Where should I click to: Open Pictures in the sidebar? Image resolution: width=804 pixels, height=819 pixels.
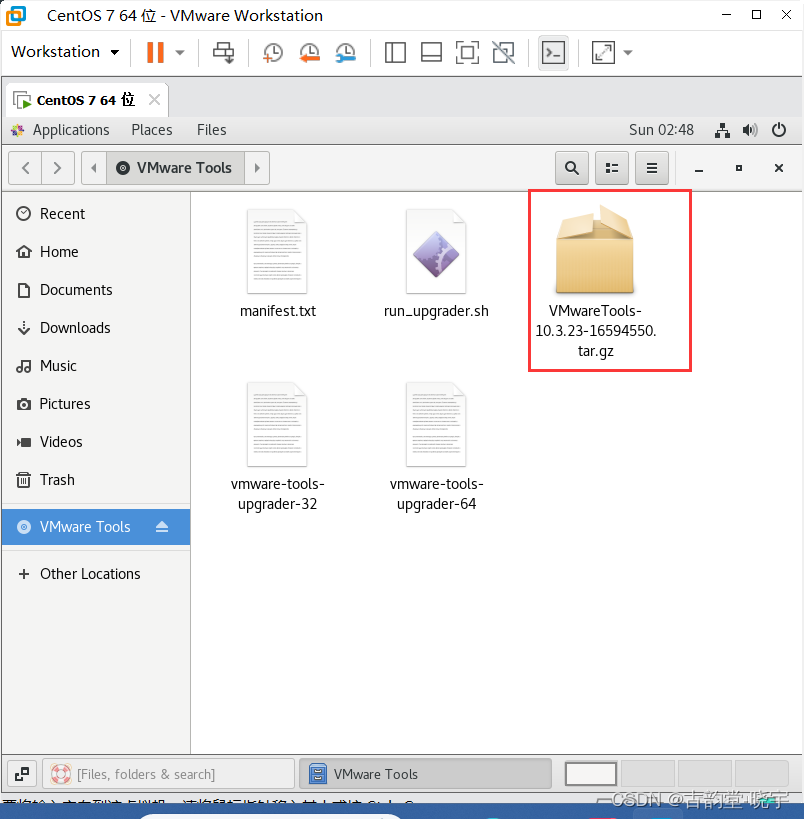click(x=96, y=404)
